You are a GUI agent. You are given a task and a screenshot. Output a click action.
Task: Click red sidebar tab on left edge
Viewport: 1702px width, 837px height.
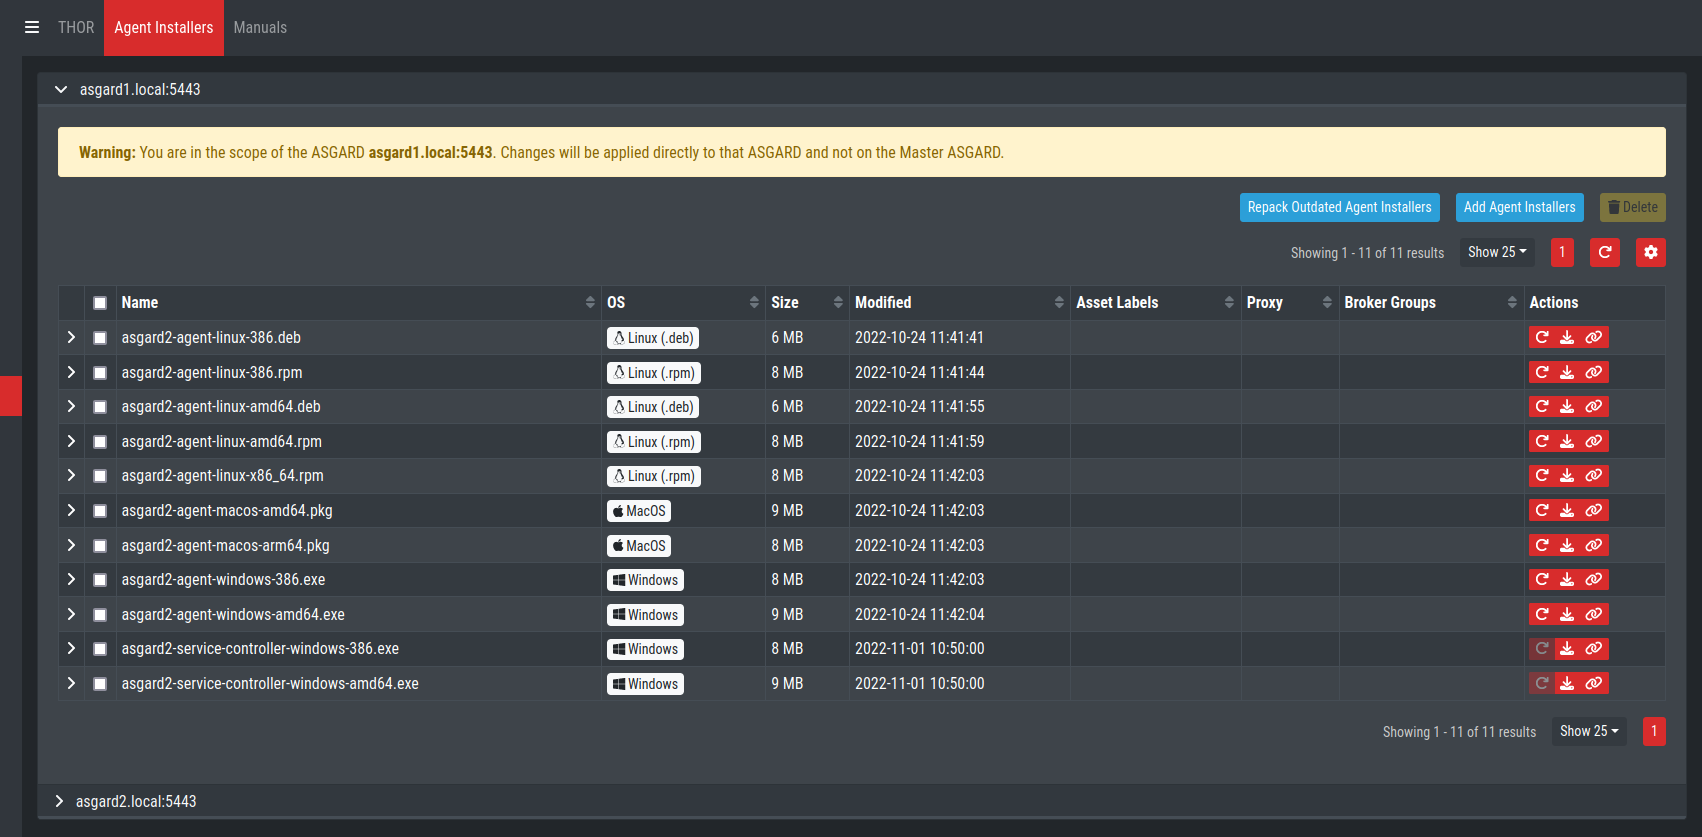[x=11, y=396]
